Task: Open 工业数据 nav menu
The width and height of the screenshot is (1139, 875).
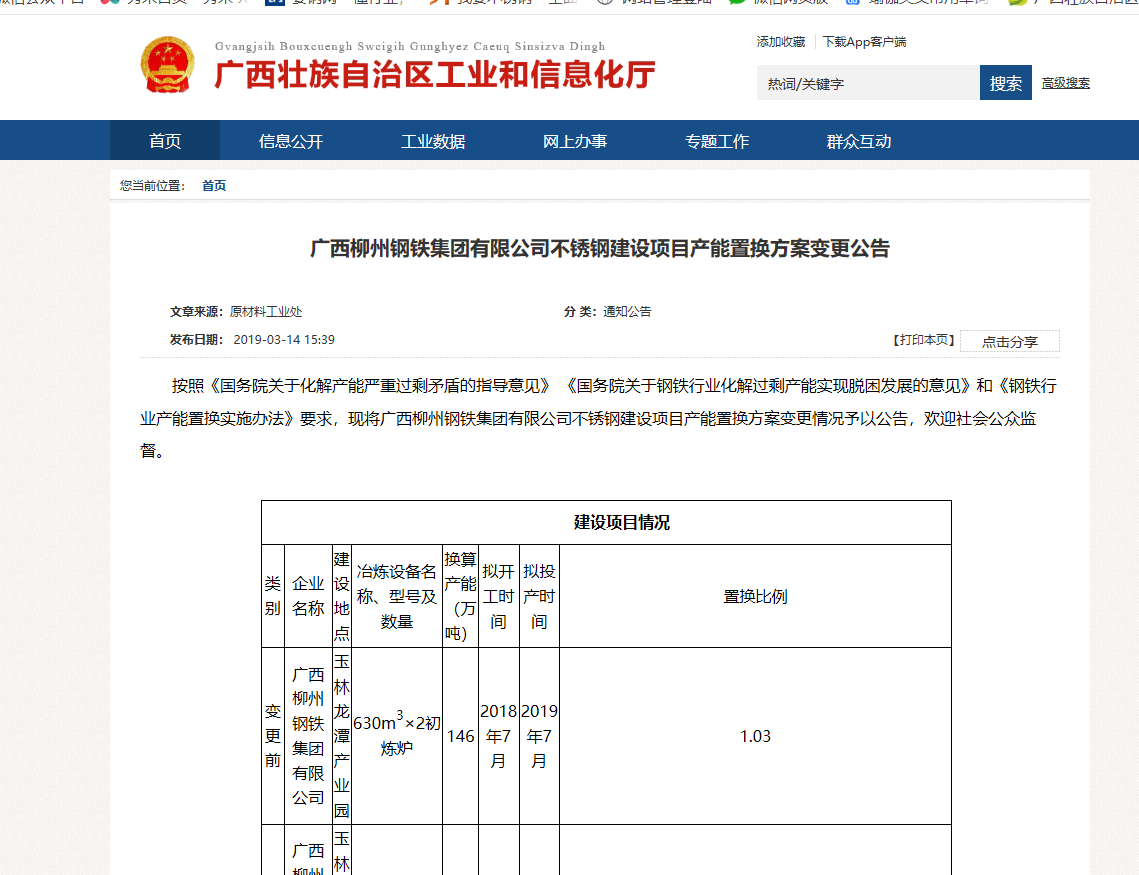Action: [433, 141]
